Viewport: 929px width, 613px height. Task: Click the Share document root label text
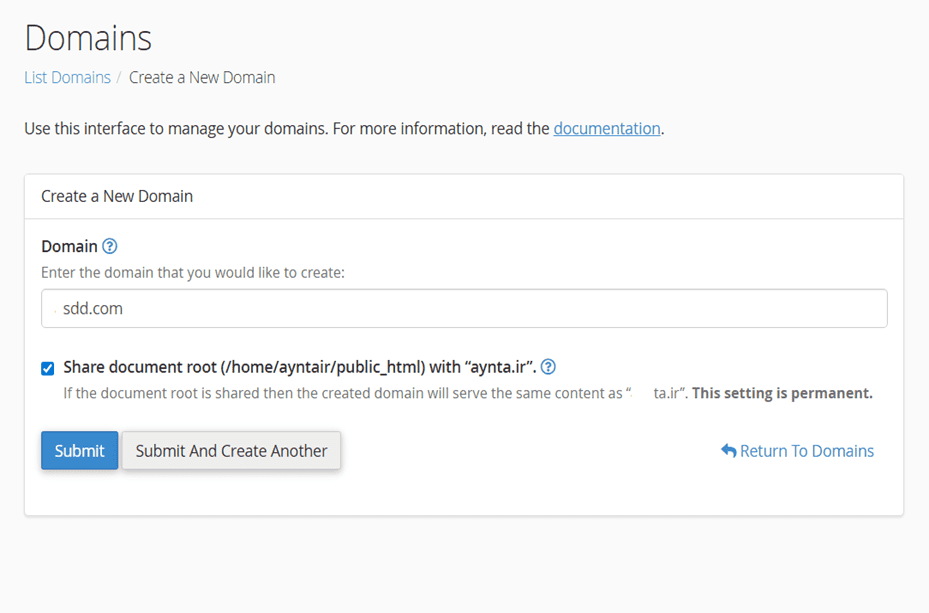[x=300, y=367]
